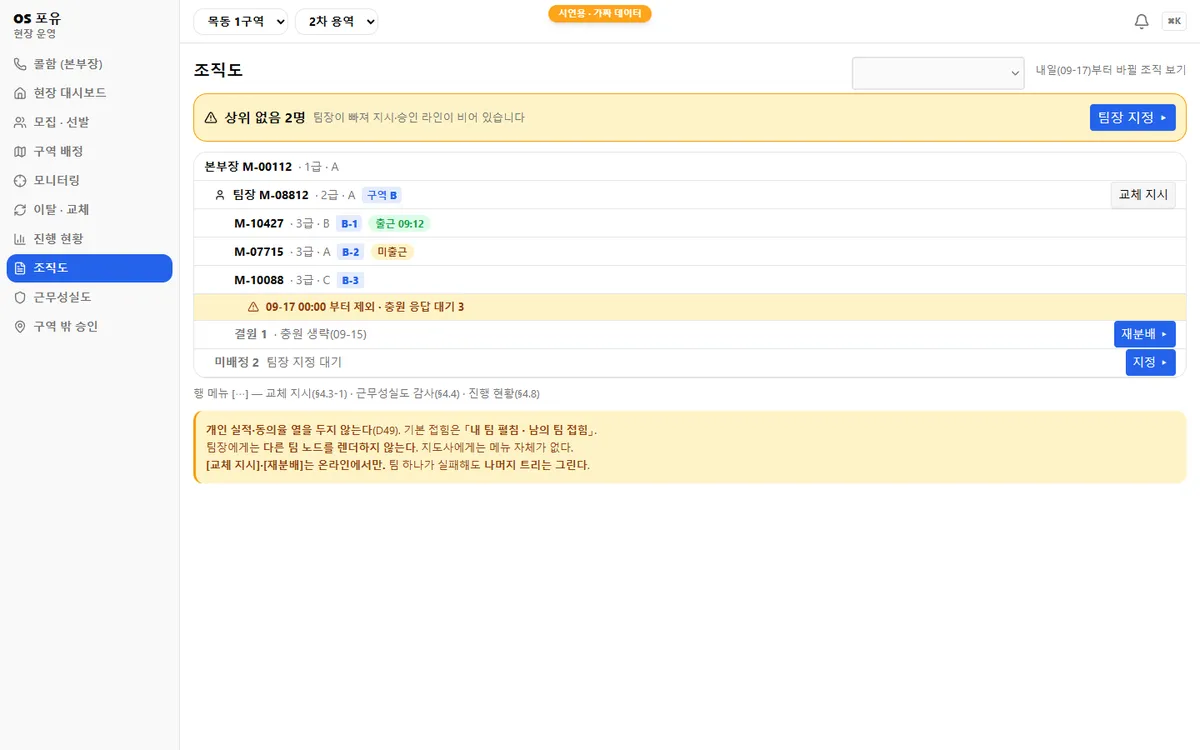Click the person icon beside 팀장 M-08812
The image size is (1200, 750).
pyautogui.click(x=220, y=195)
